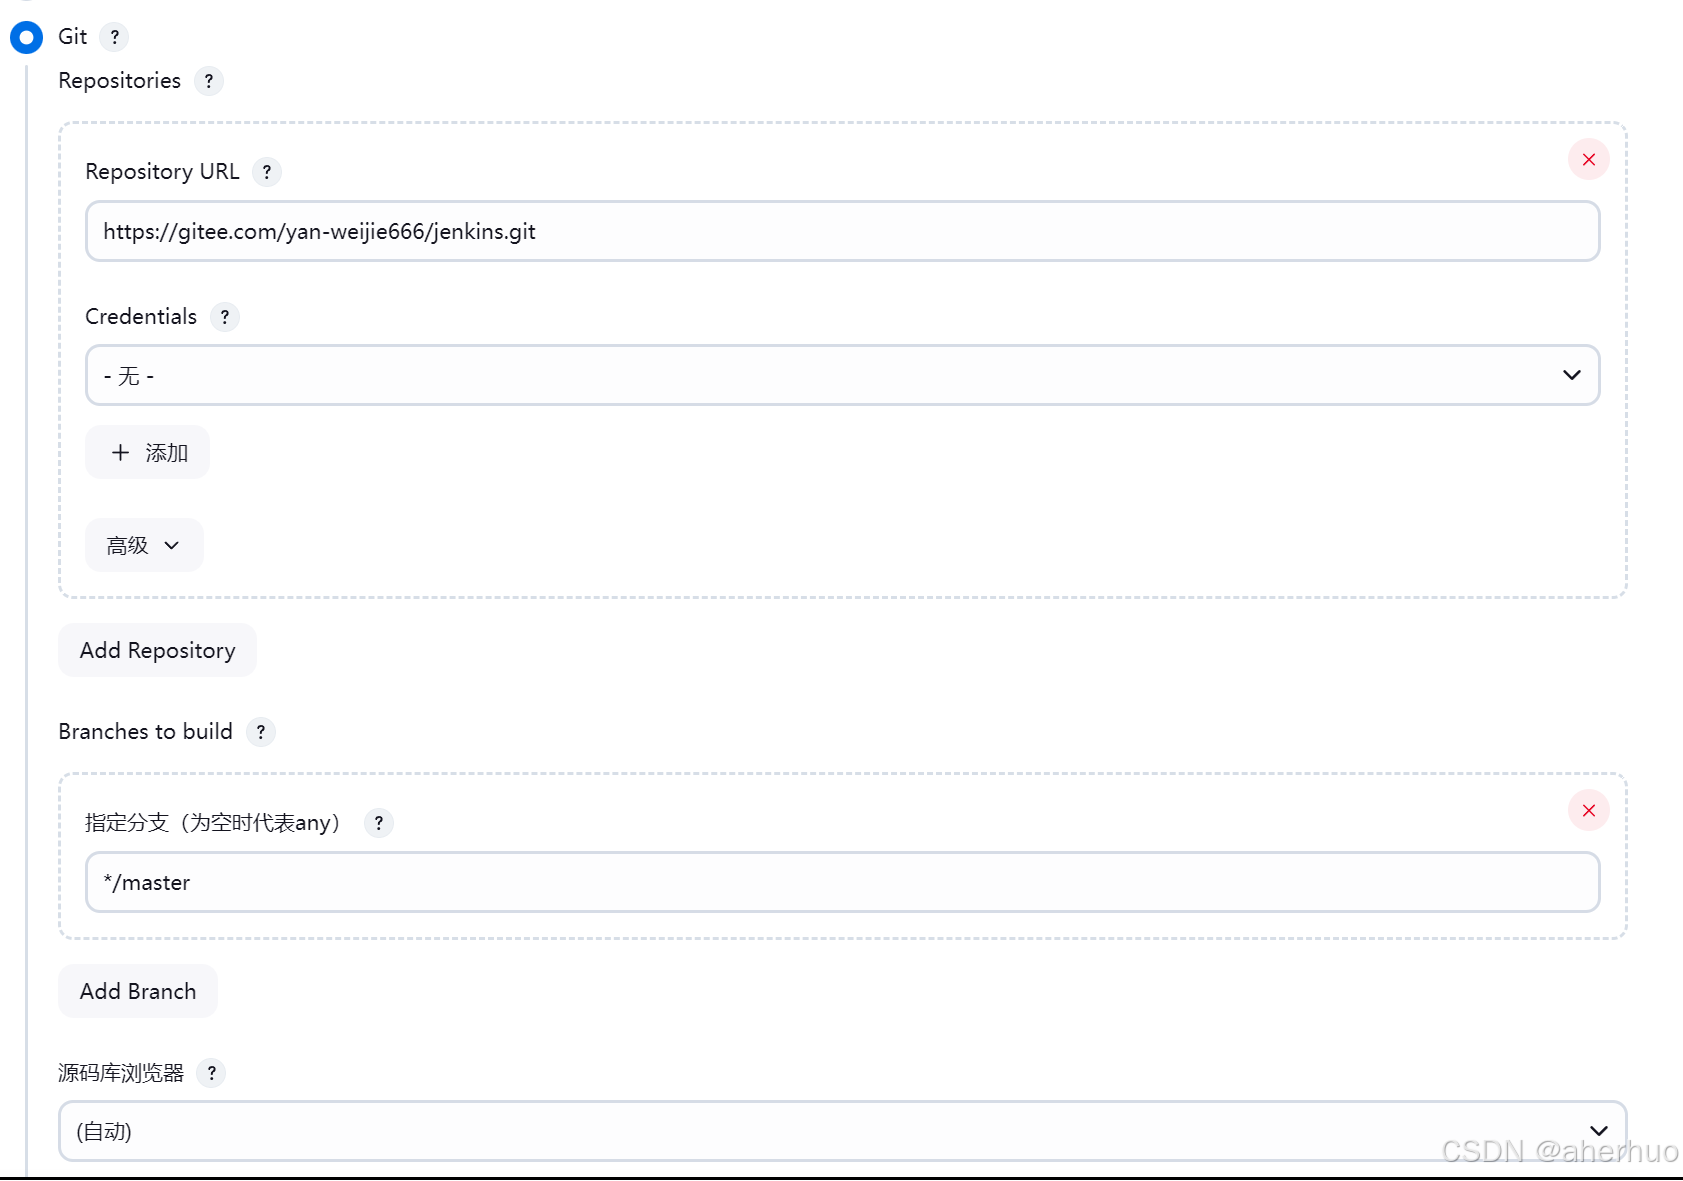The width and height of the screenshot is (1683, 1181).
Task: Click the Branches to build label
Action: tap(145, 732)
